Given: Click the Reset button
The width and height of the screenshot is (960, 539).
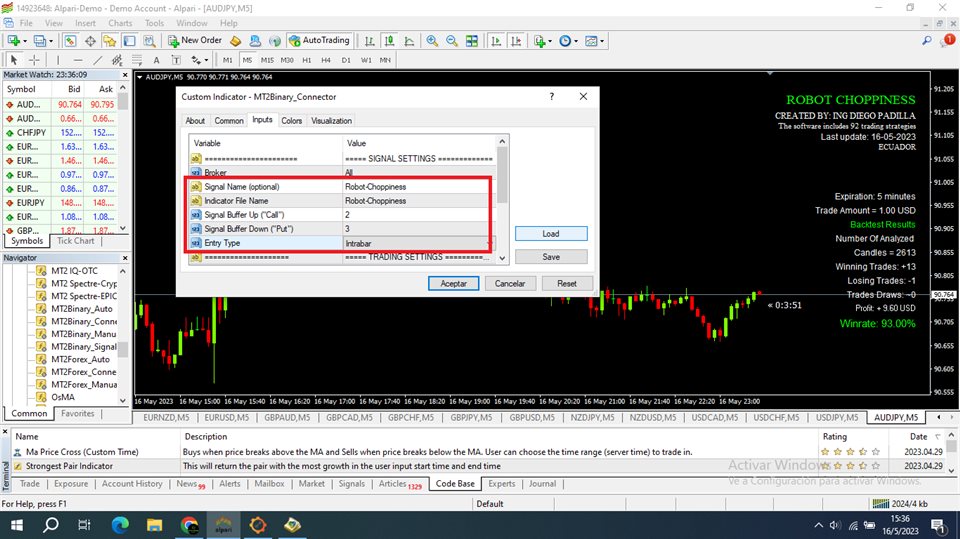Looking at the screenshot, I should coord(567,284).
